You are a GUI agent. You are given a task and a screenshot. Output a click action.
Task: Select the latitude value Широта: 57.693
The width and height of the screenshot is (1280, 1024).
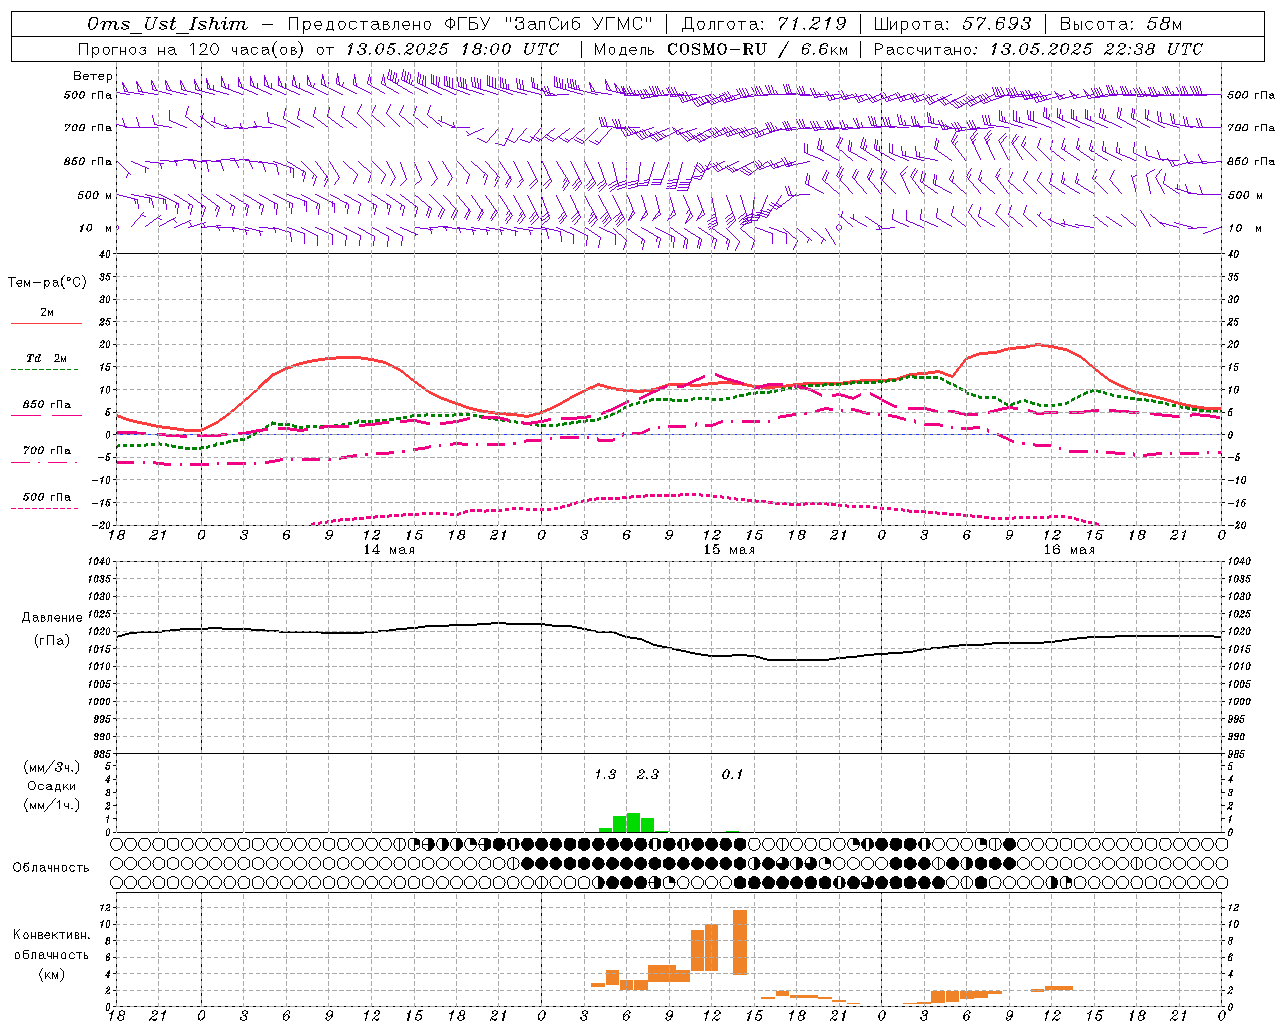(952, 24)
